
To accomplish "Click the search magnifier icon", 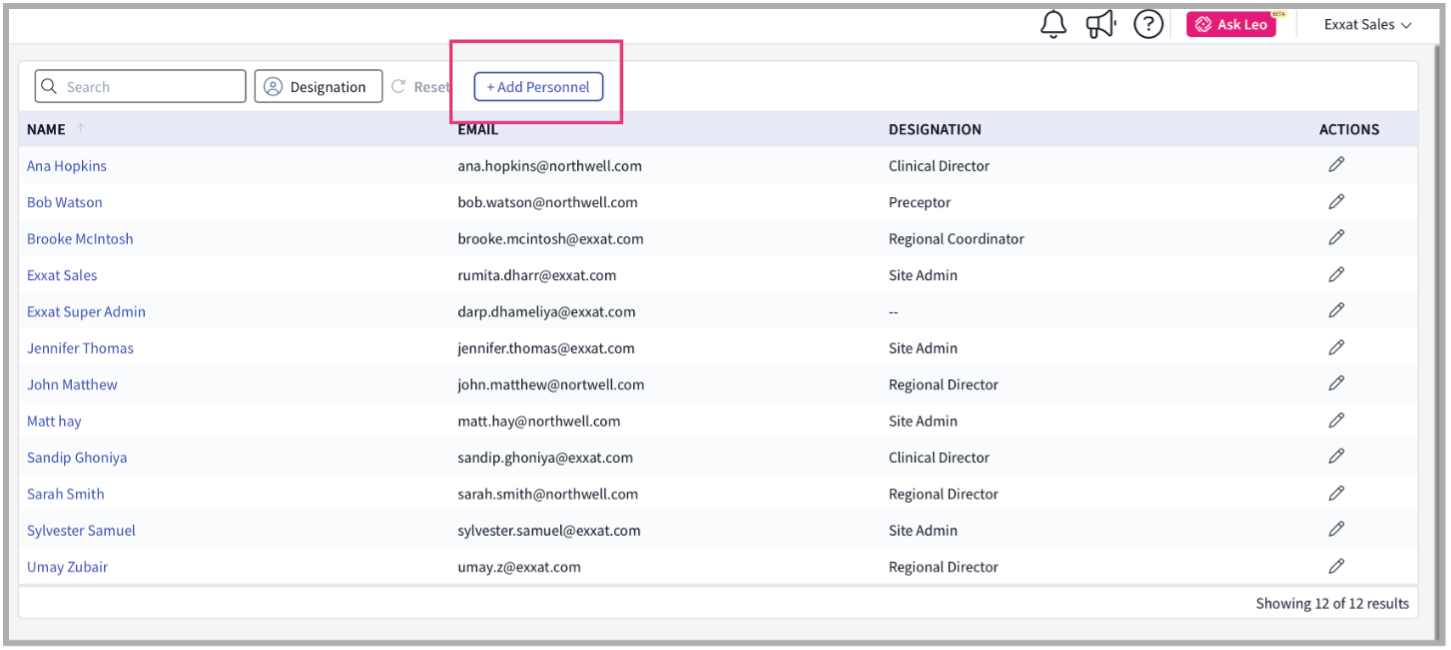I will click(x=49, y=86).
